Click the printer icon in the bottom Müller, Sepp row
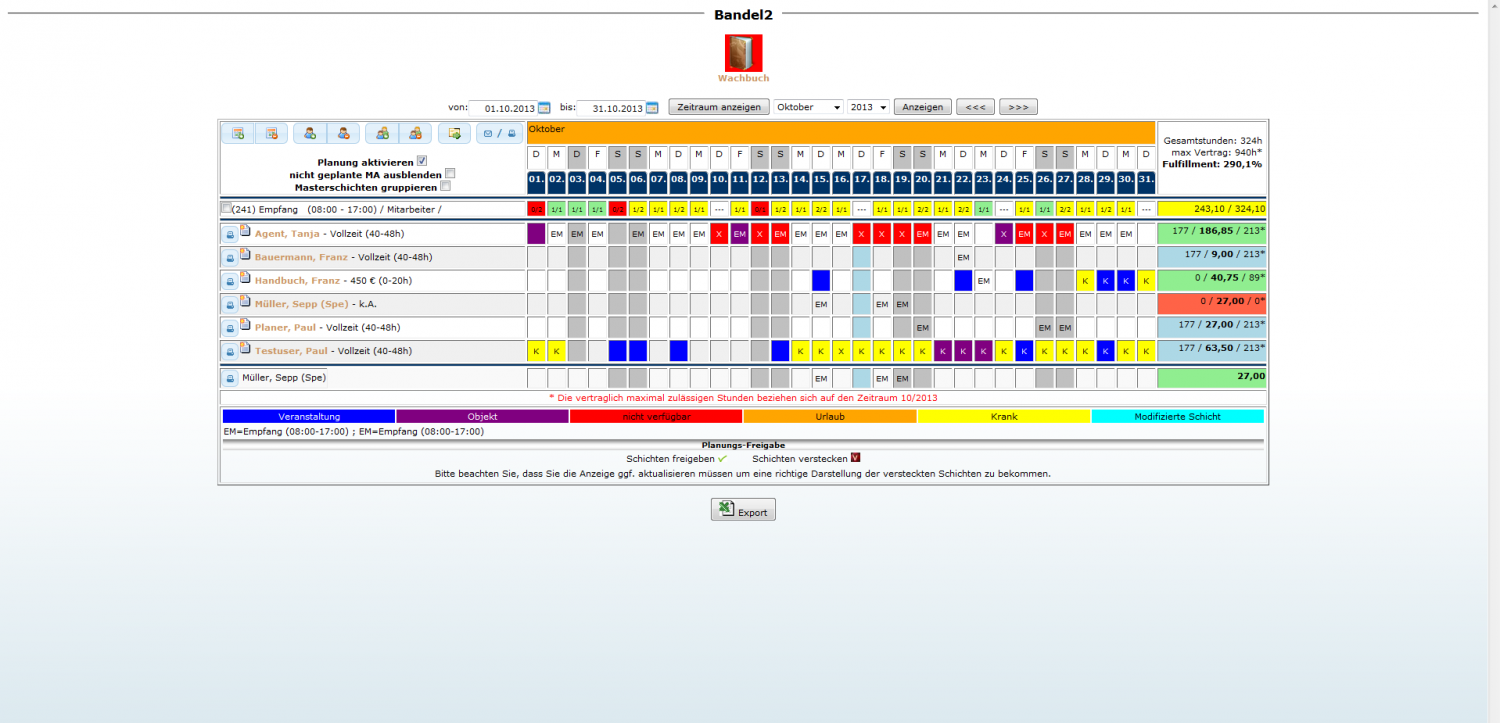The image size is (1500, 723). [x=229, y=379]
